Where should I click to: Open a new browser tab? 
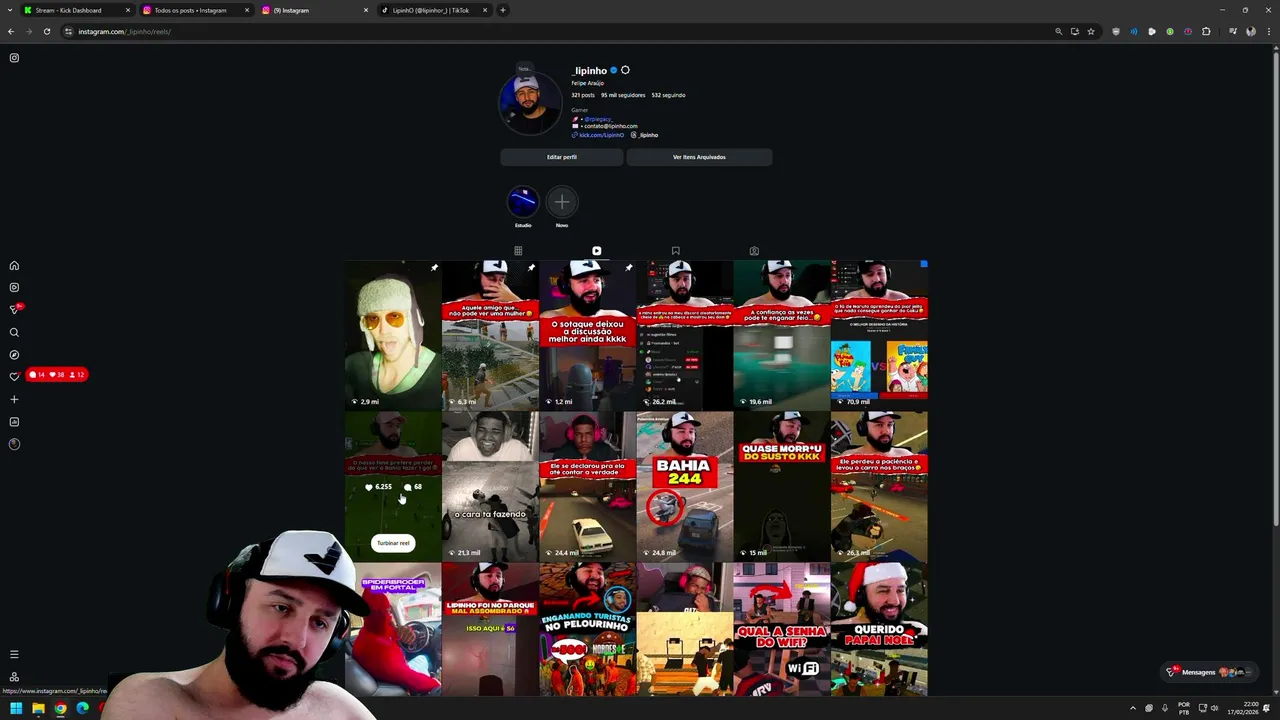tap(502, 10)
